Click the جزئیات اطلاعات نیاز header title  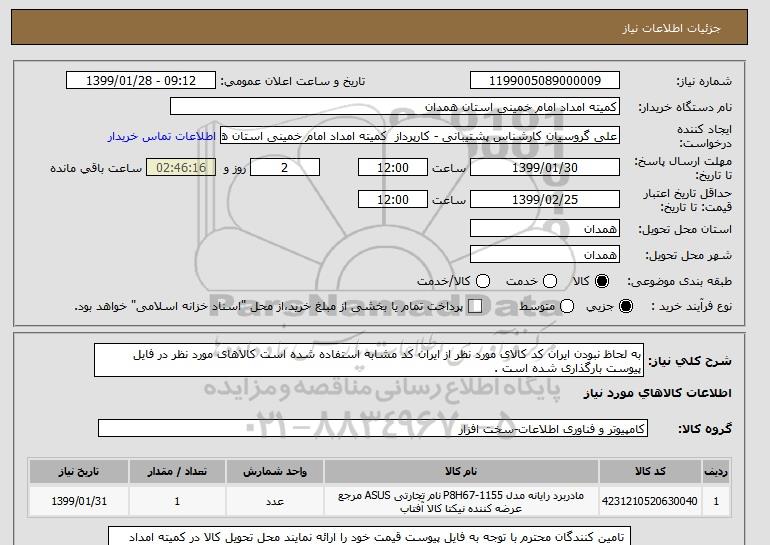[671, 28]
